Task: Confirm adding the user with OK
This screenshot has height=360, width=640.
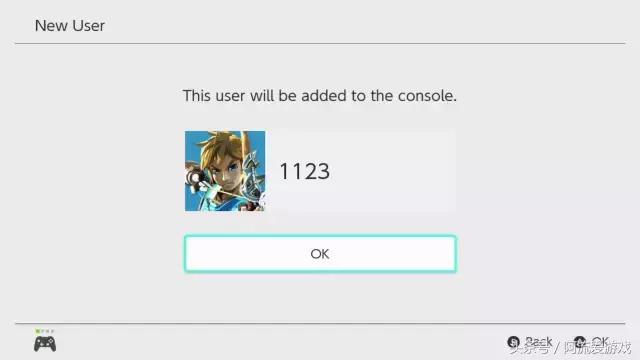Action: 320,253
